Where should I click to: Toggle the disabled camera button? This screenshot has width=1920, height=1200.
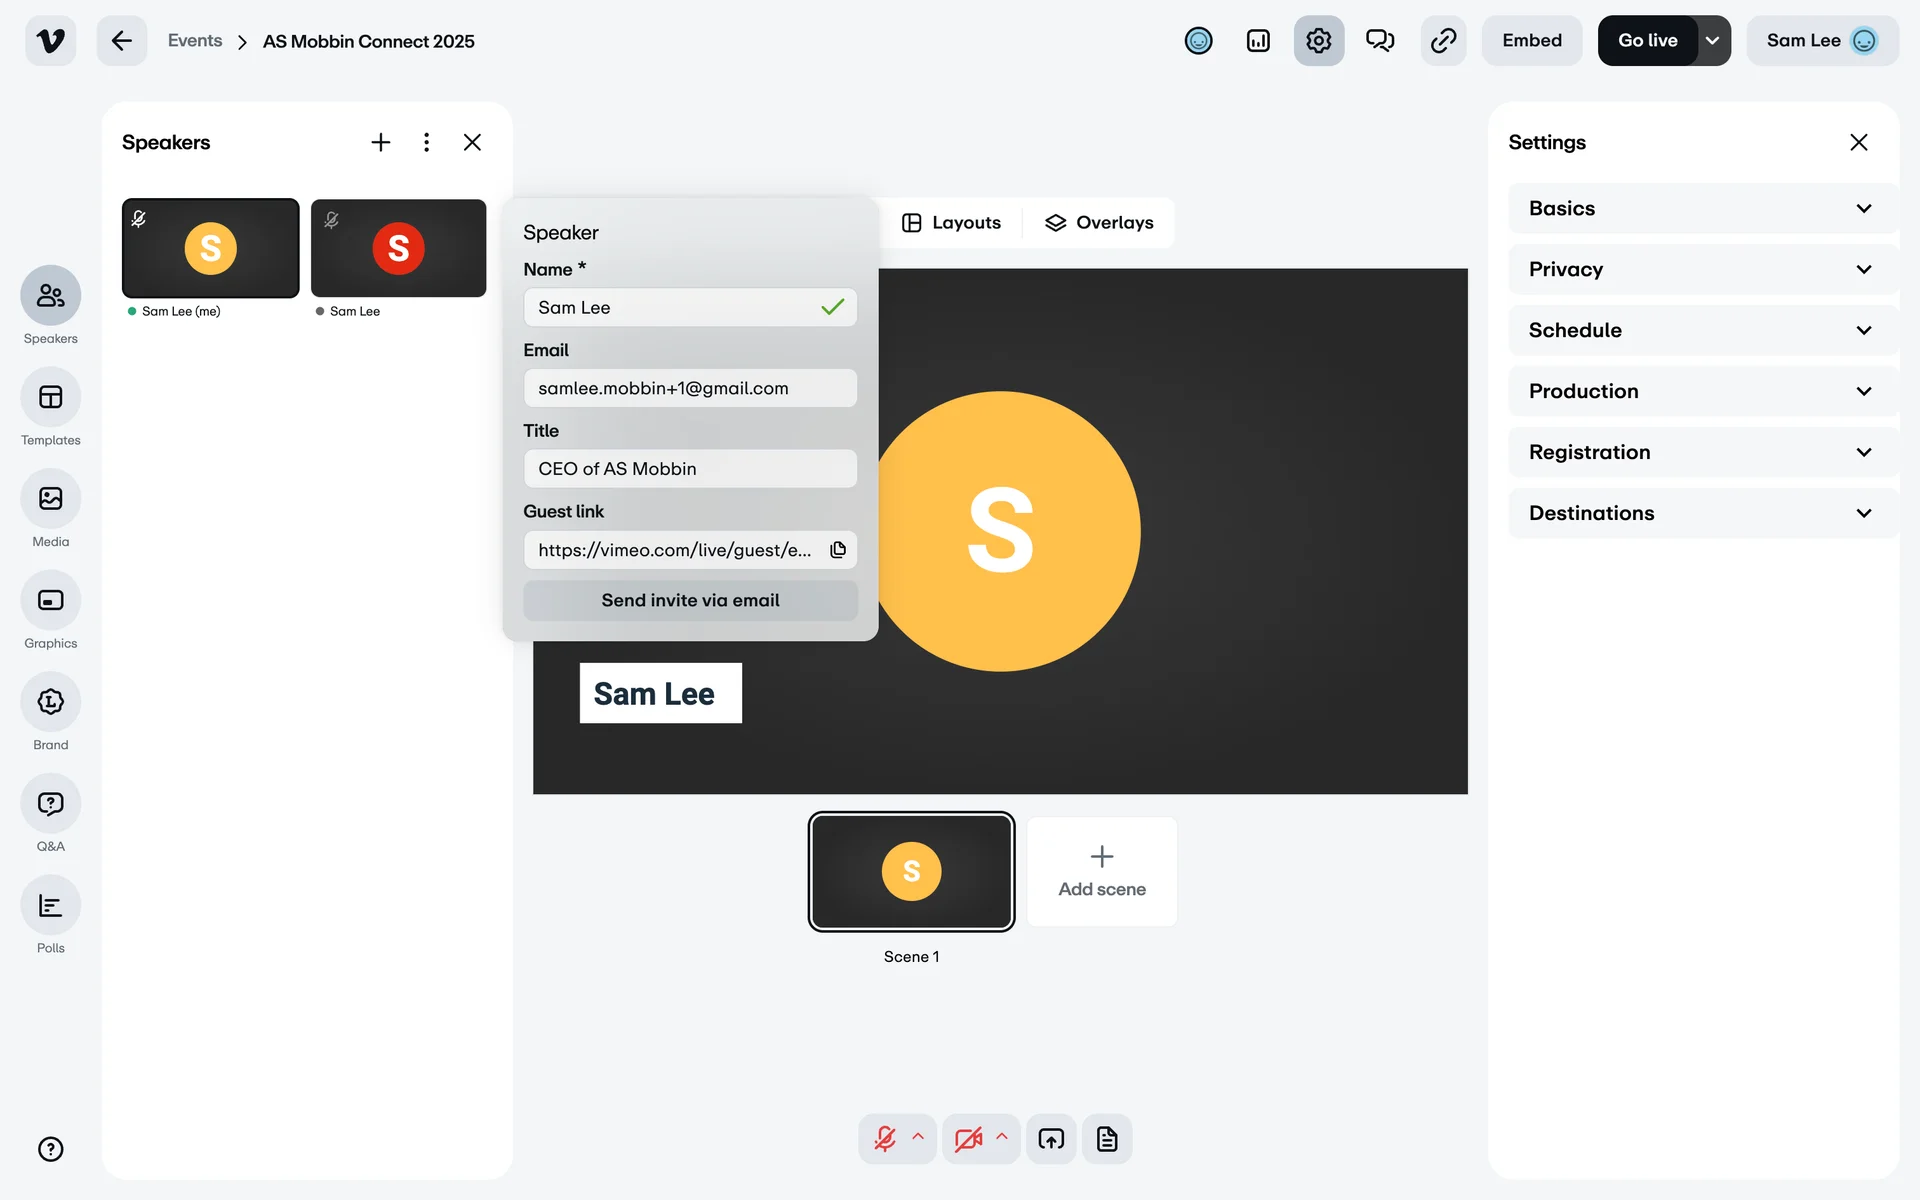point(967,1139)
